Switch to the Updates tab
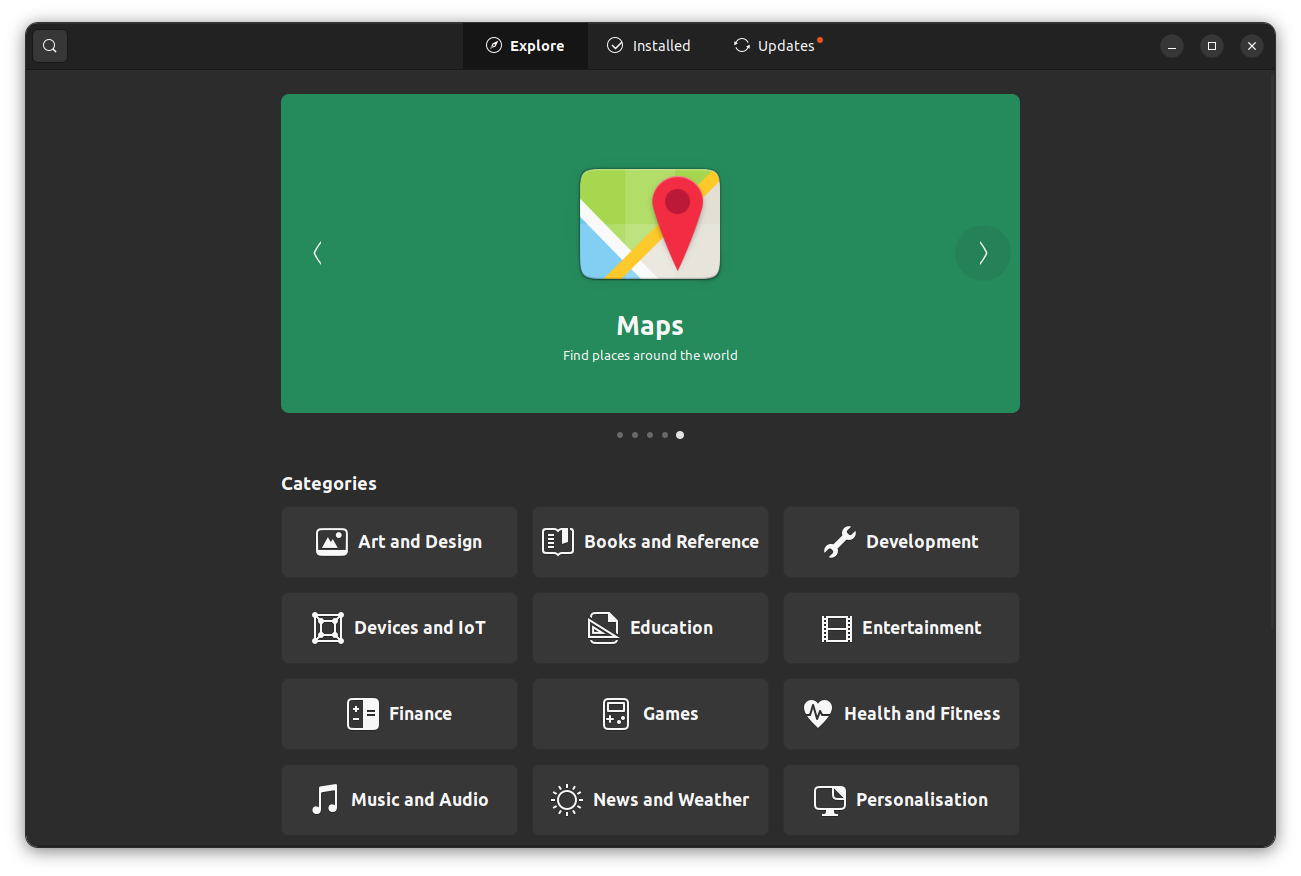Viewport: 1301px width, 876px height. point(775,46)
